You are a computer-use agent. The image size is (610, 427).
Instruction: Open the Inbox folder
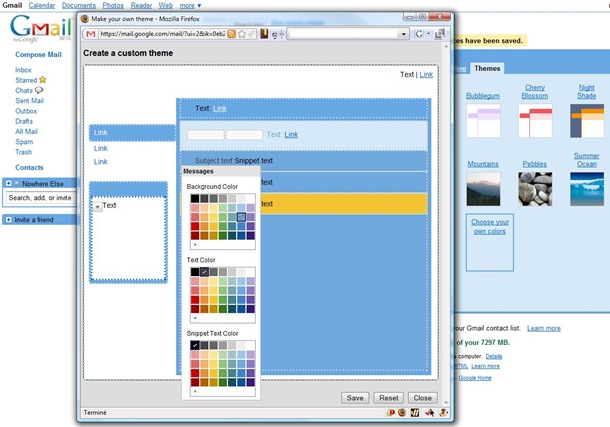tap(23, 70)
